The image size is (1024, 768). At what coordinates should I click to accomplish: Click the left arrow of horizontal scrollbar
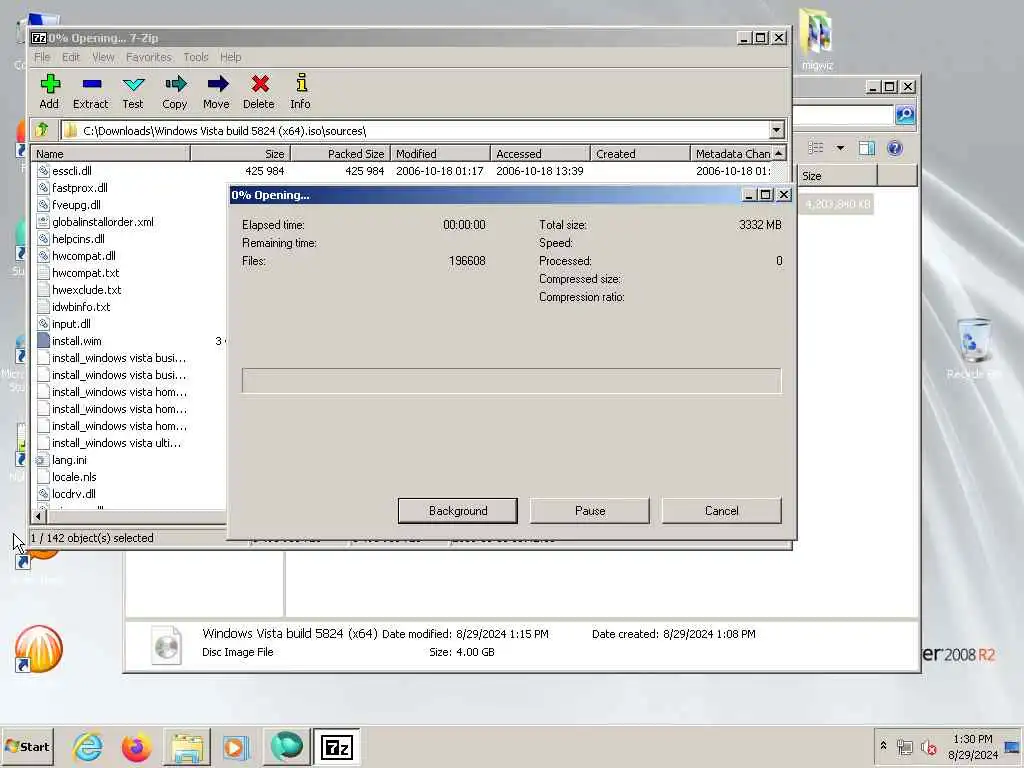pos(38,517)
